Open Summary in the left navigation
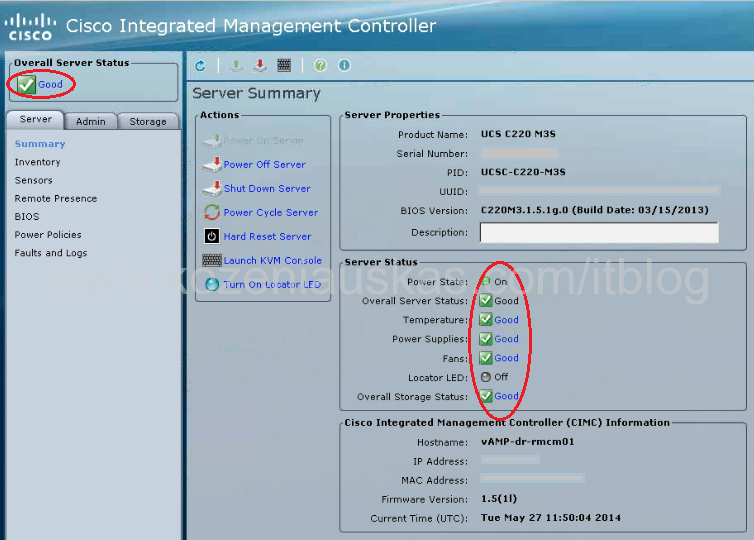Viewport: 754px width, 540px height. pos(40,144)
